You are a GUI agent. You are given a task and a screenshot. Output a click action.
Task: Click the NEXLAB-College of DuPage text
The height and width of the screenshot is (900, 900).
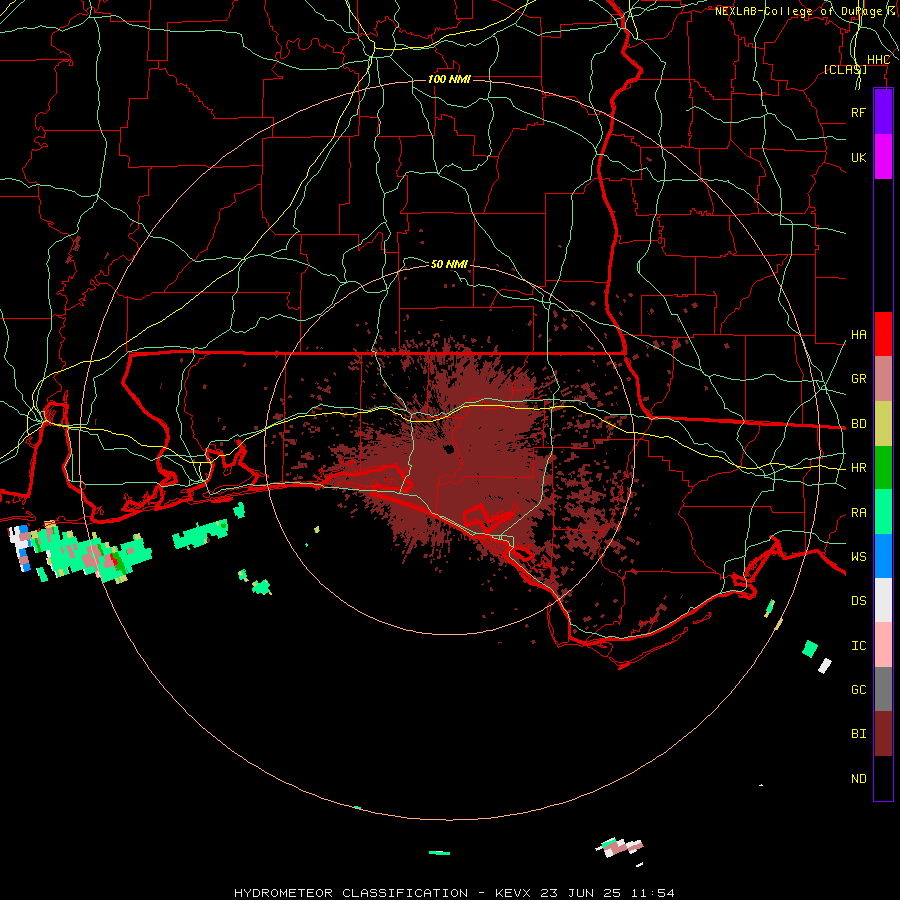coord(798,11)
